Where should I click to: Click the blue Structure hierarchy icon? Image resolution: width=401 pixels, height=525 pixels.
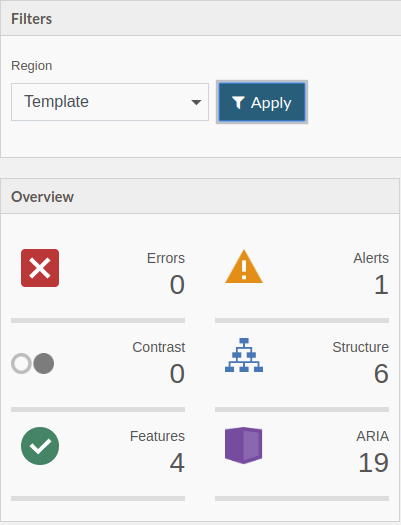244,355
